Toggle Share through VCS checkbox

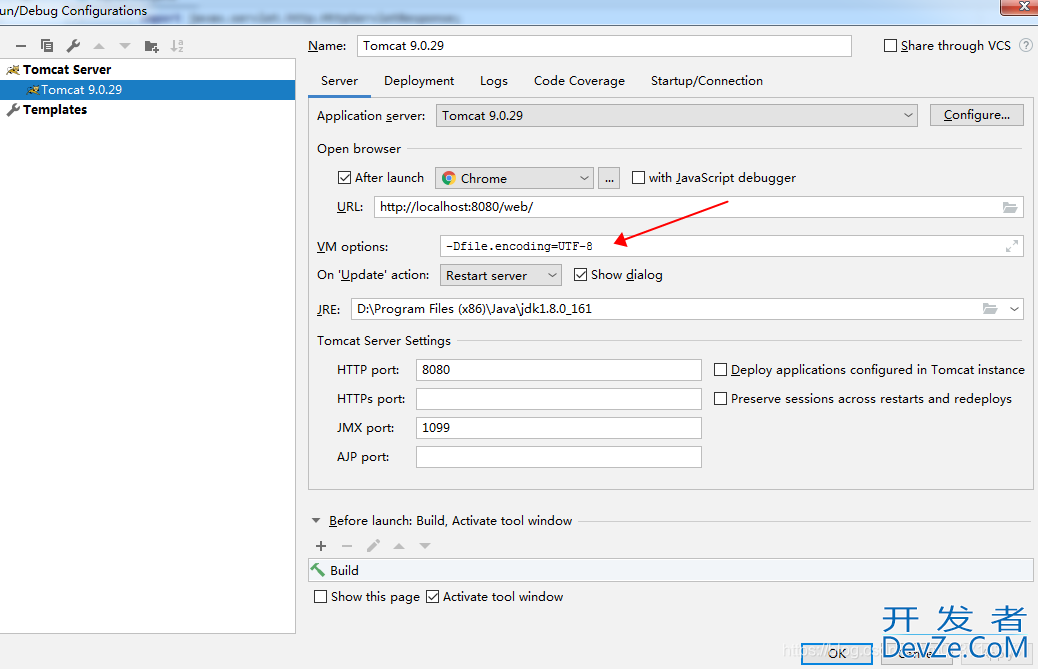(x=890, y=46)
